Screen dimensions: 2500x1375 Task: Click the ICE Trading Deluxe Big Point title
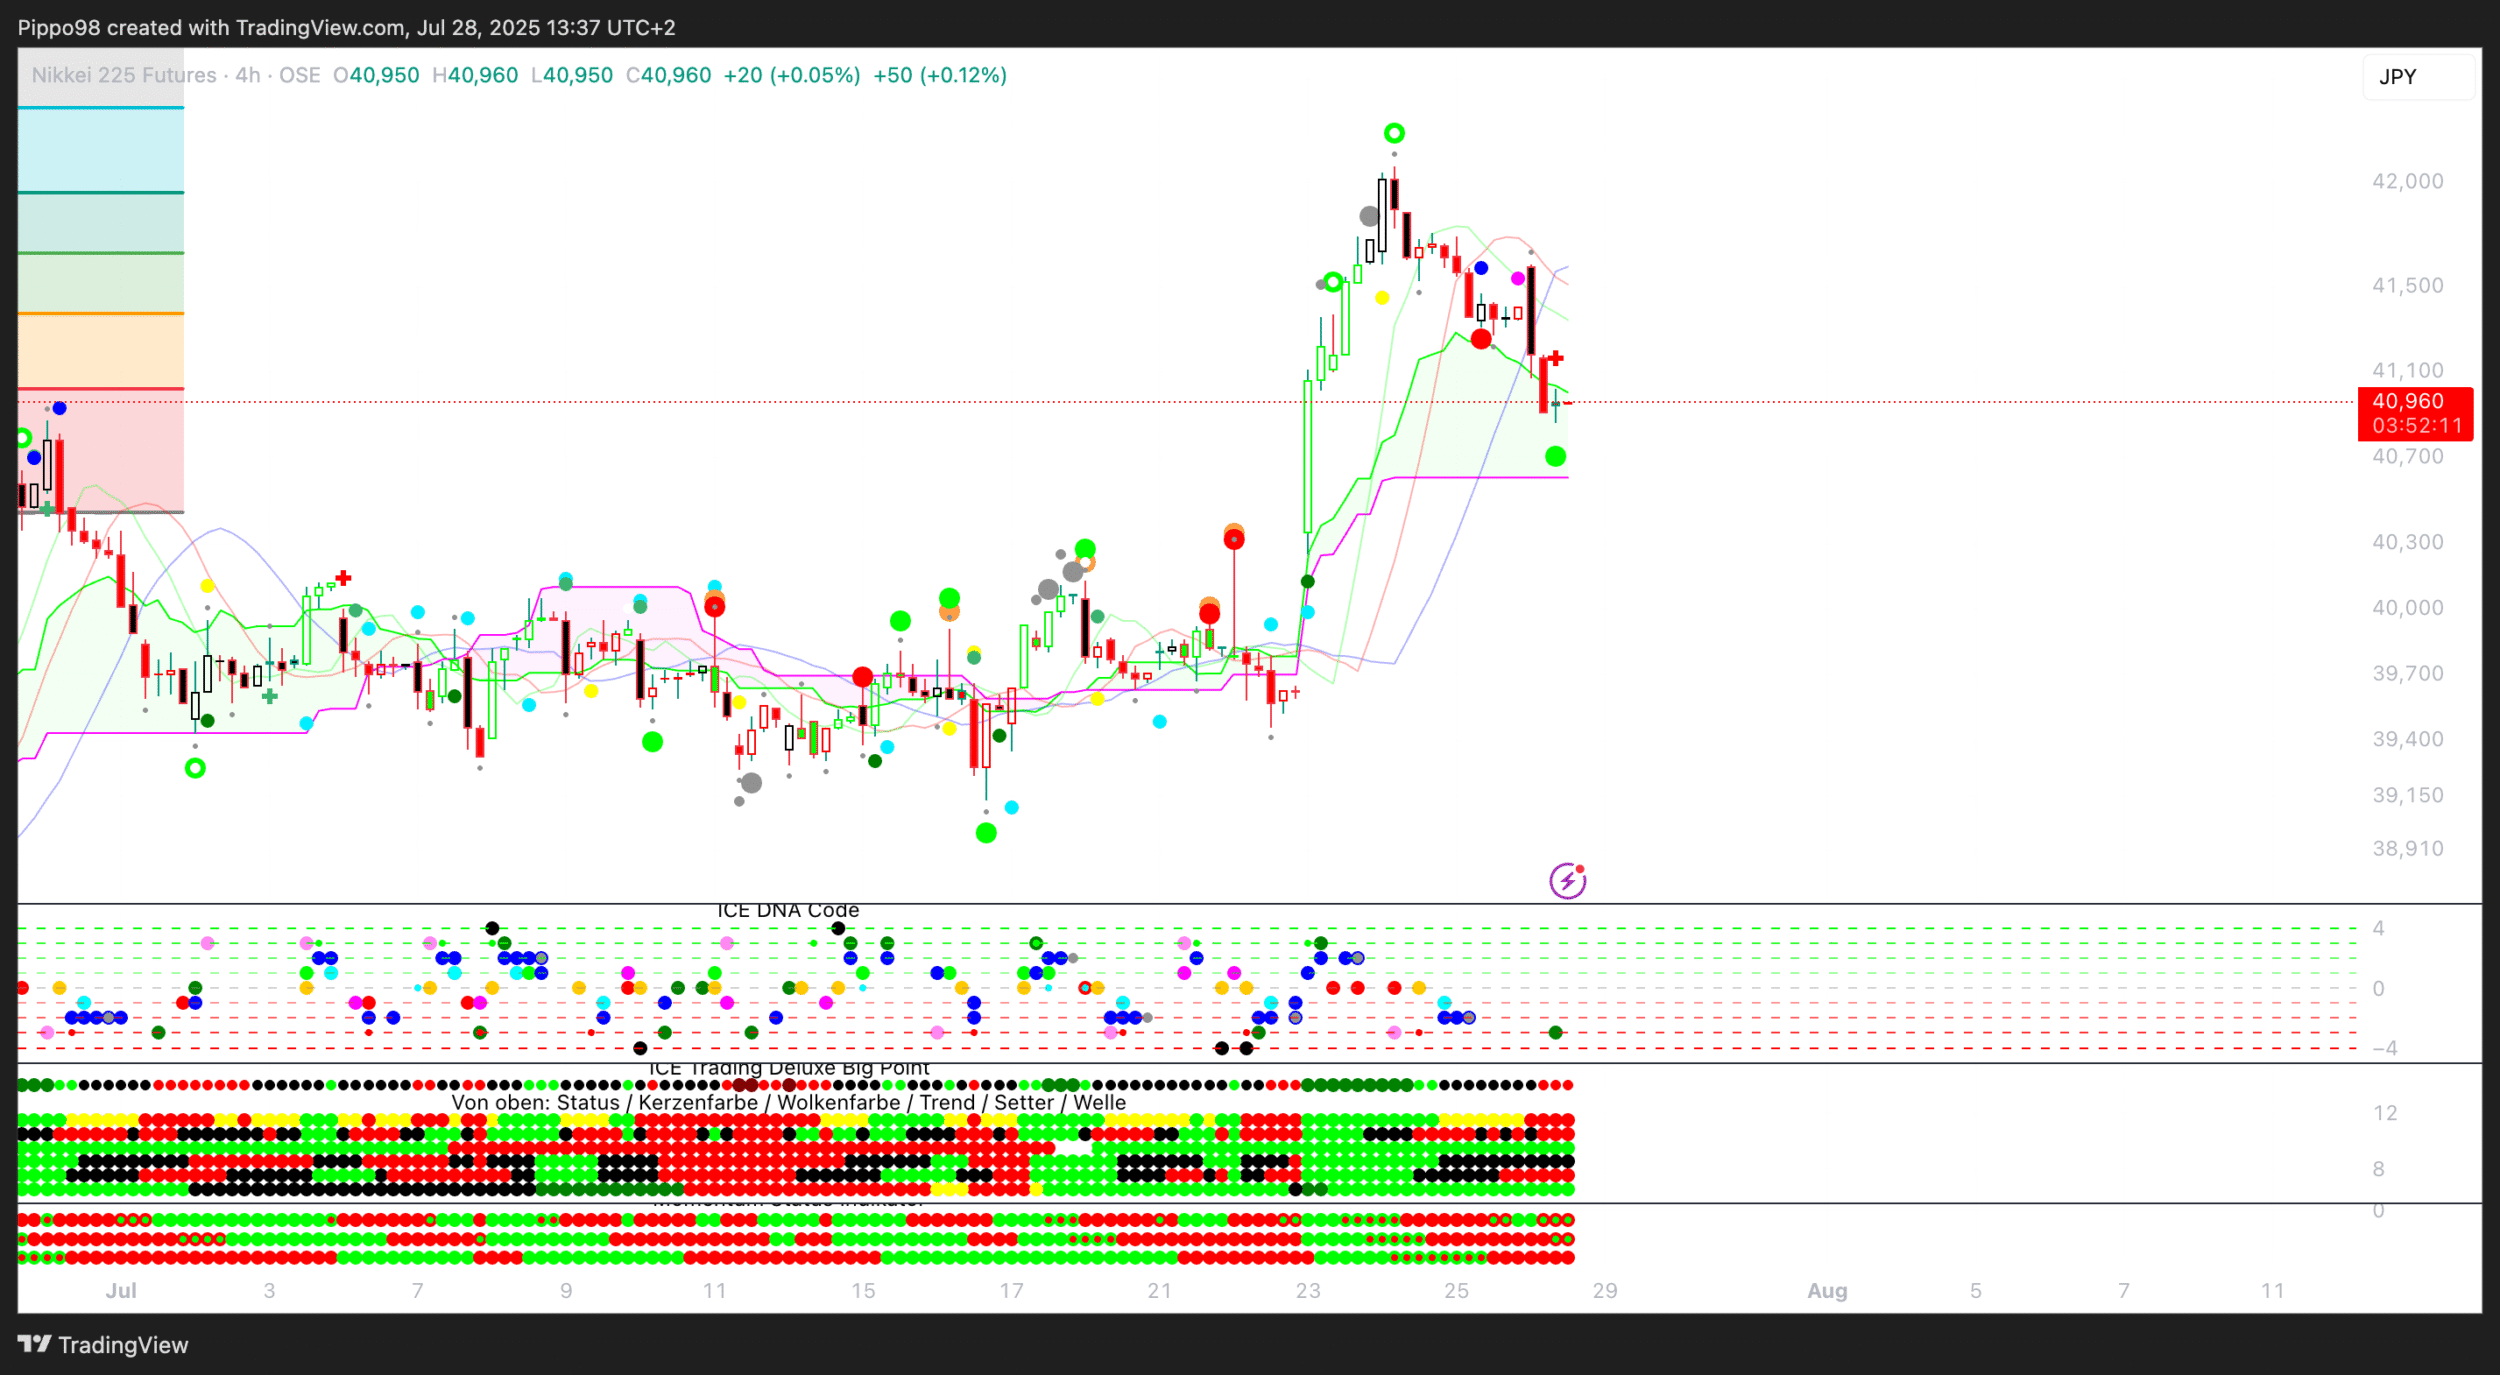tap(788, 1069)
